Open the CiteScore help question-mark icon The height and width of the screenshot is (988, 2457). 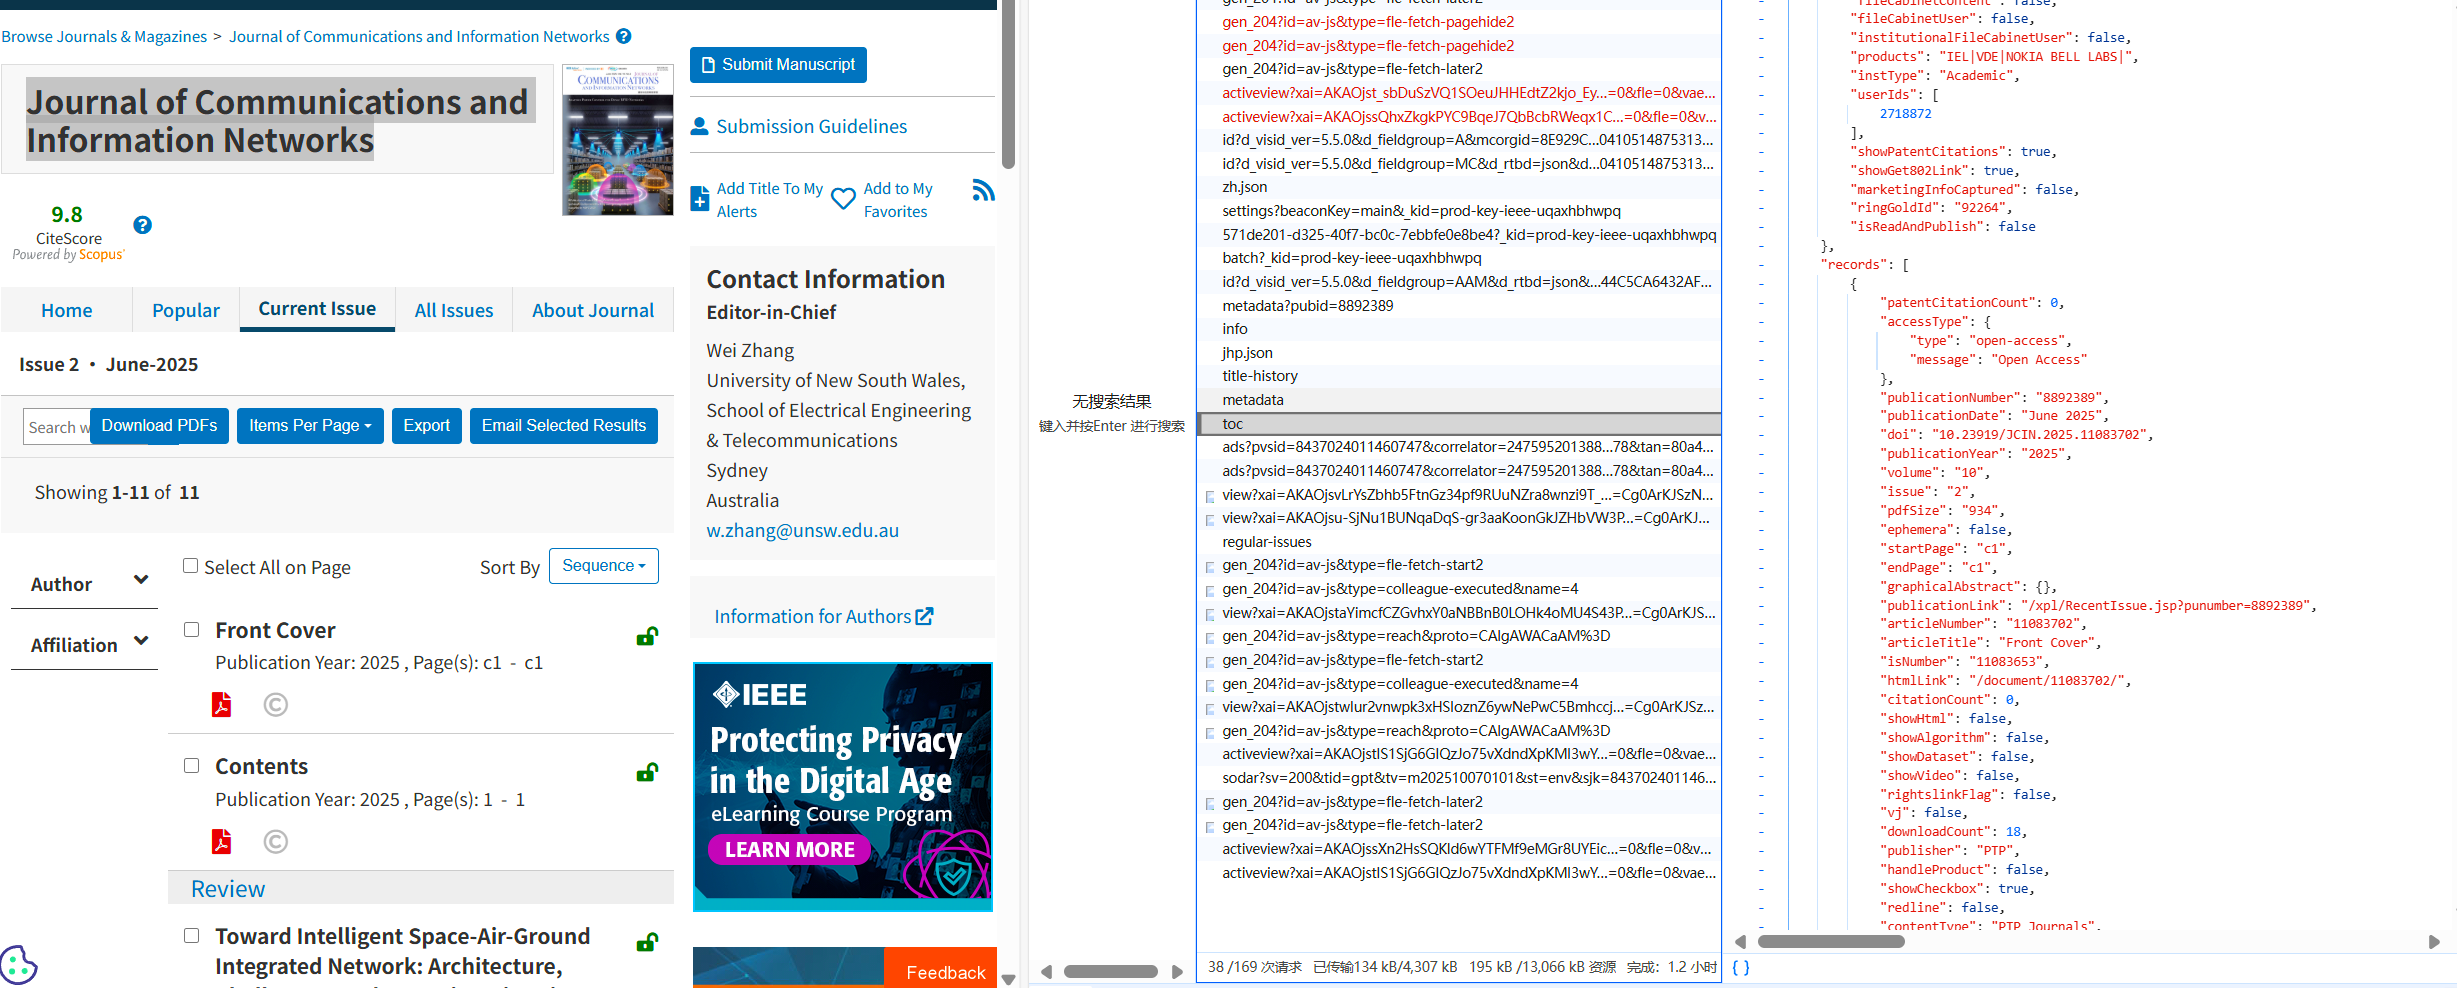click(143, 225)
